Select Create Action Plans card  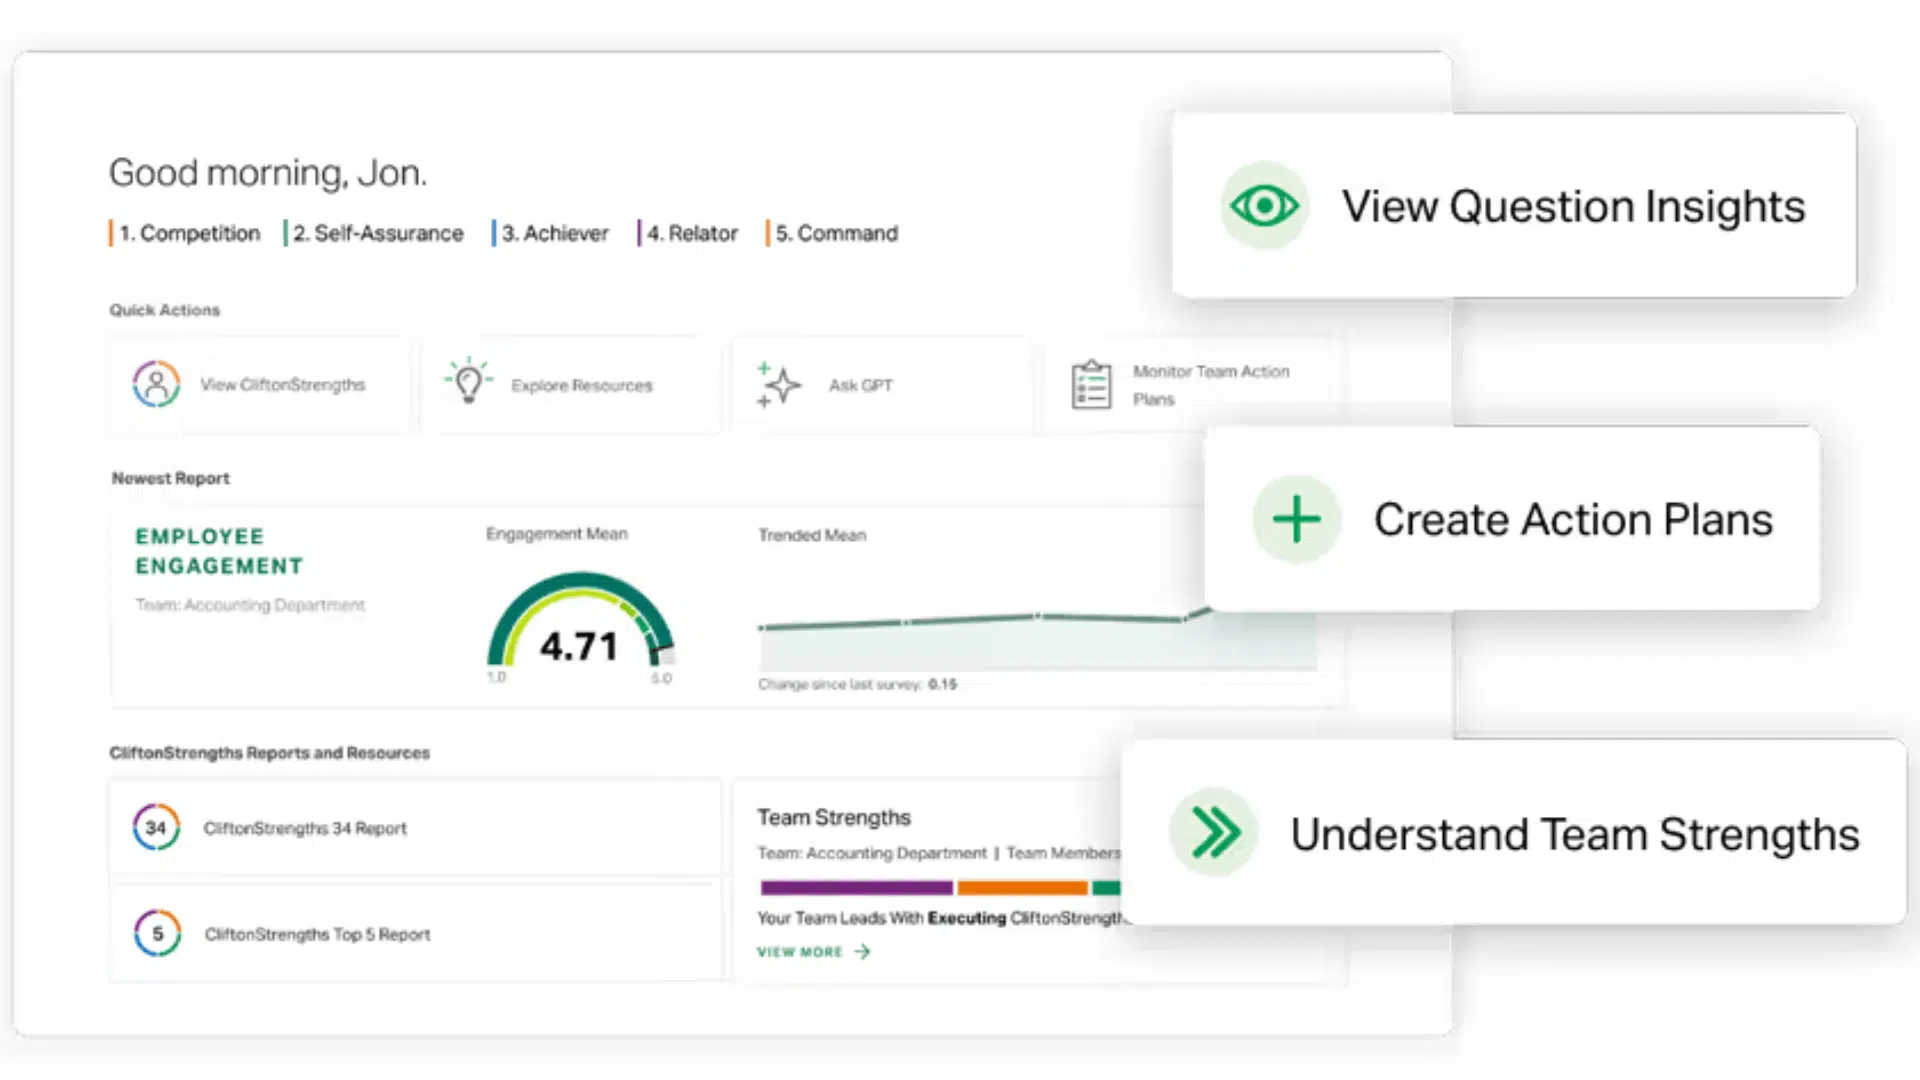[1512, 519]
